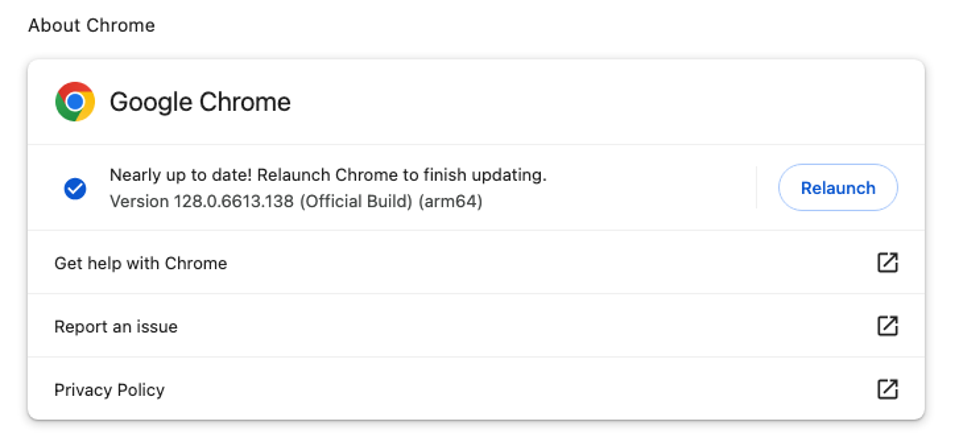The height and width of the screenshot is (446, 959).
Task: Click Report an issue external link icon
Action: [x=887, y=326]
